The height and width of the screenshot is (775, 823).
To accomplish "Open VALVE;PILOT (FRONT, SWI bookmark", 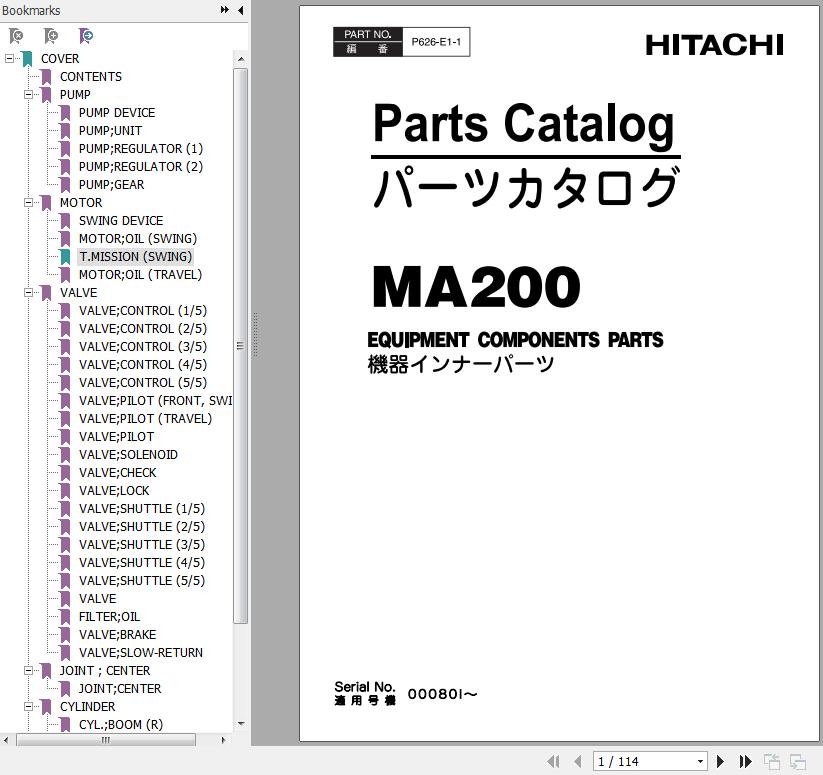I will pos(155,401).
